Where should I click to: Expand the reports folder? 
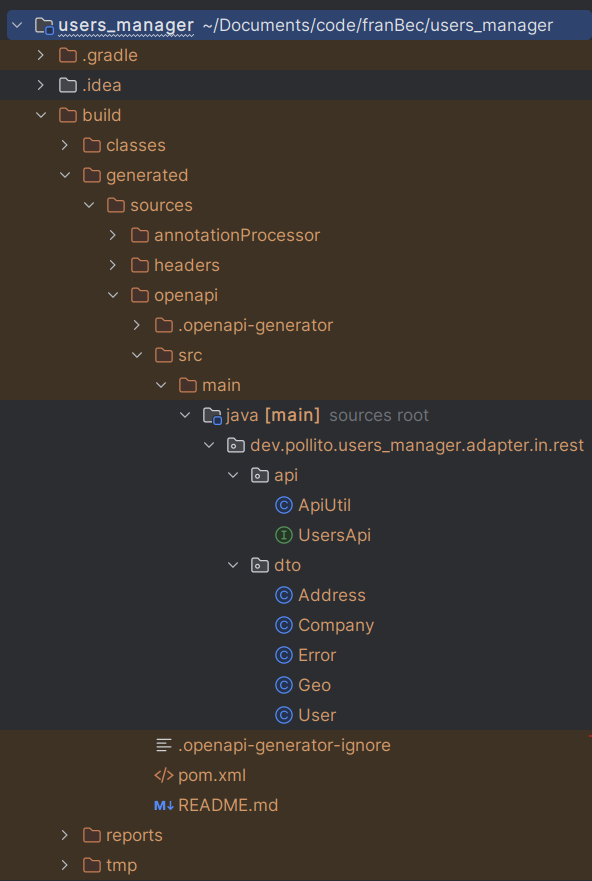[x=65, y=835]
